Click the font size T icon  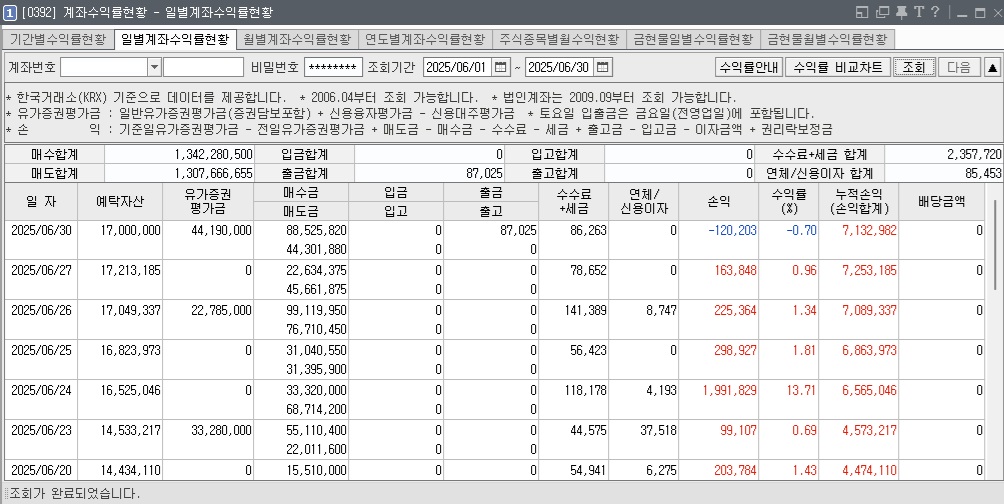(918, 12)
